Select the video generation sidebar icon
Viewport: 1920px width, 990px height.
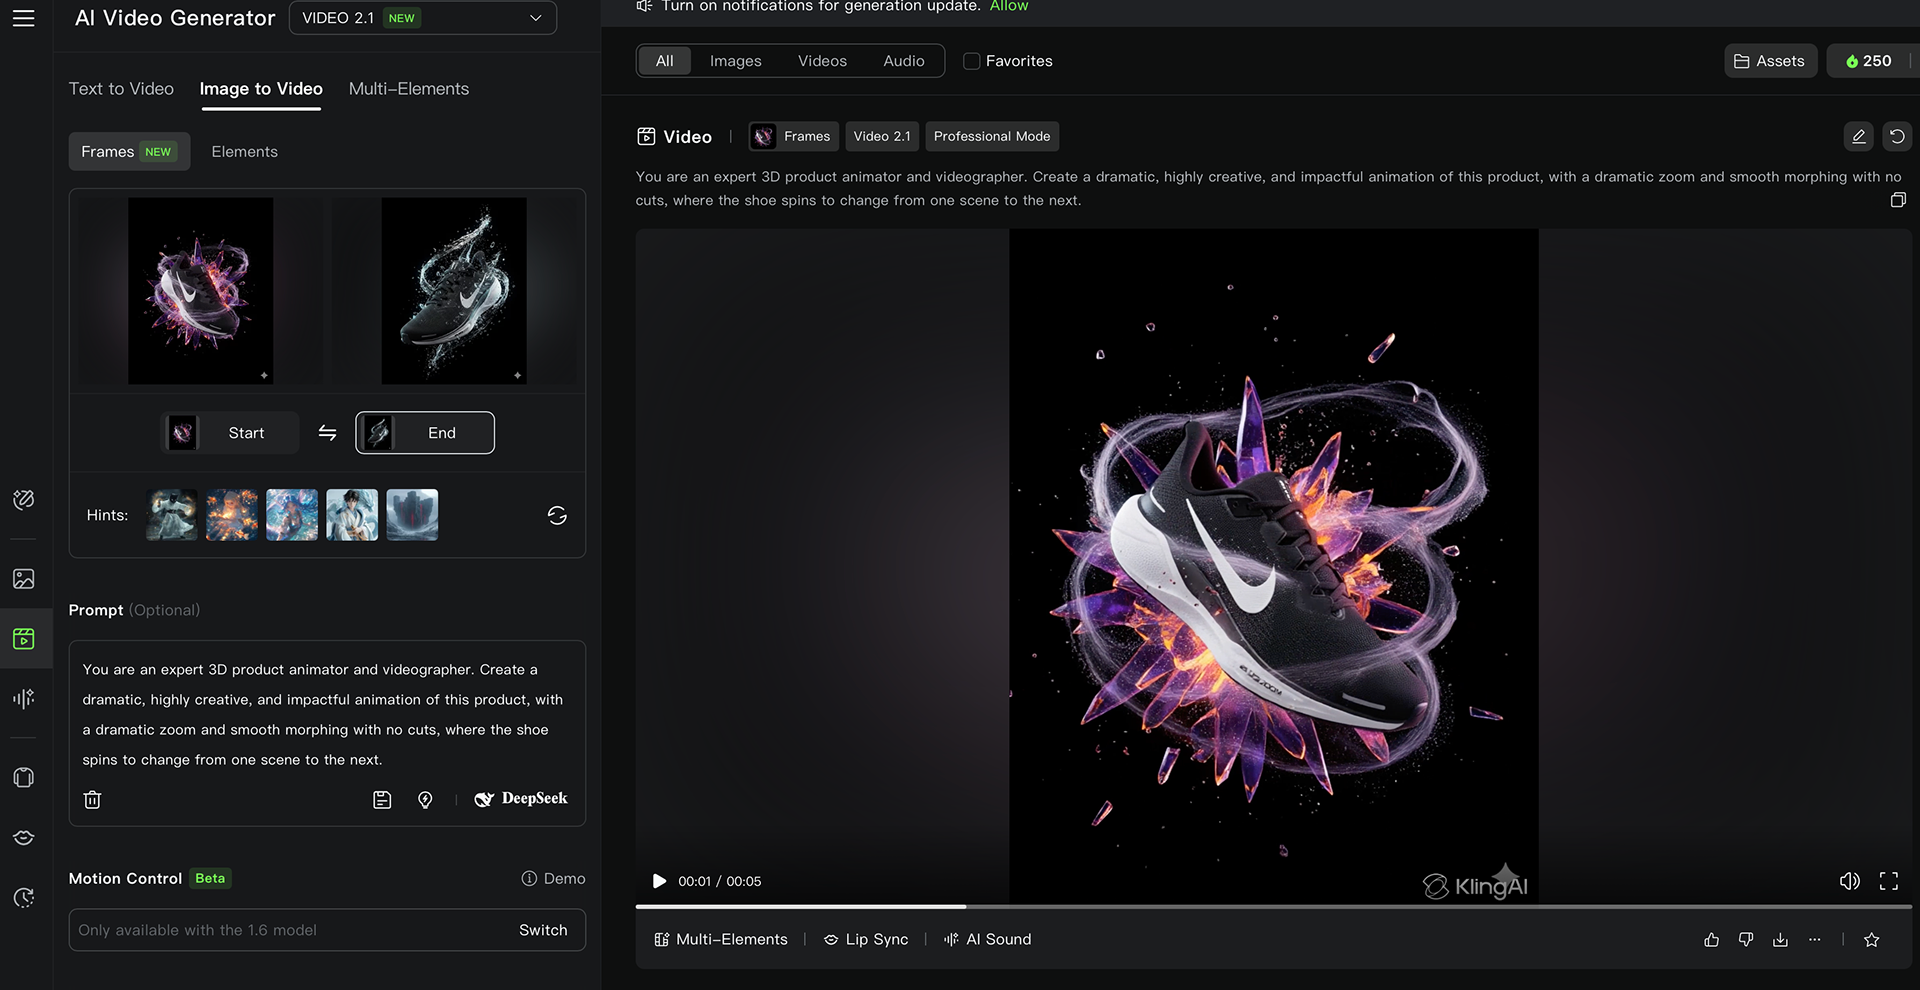pyautogui.click(x=24, y=638)
